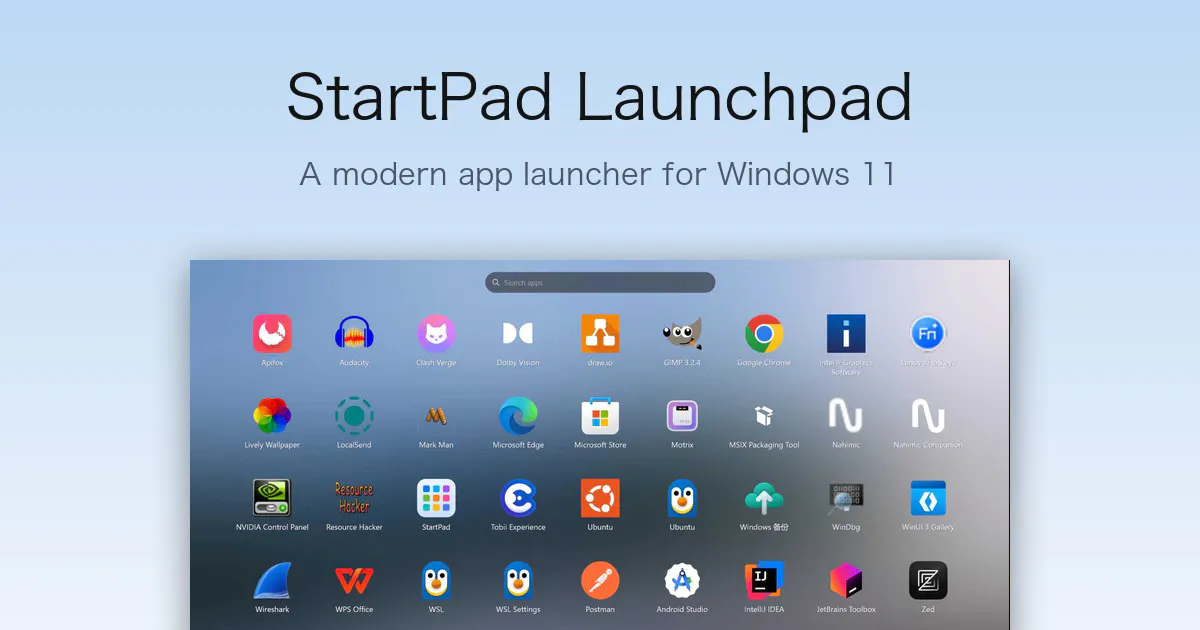Open the StartPad app icon
This screenshot has width=1200, height=630.
tap(436, 497)
